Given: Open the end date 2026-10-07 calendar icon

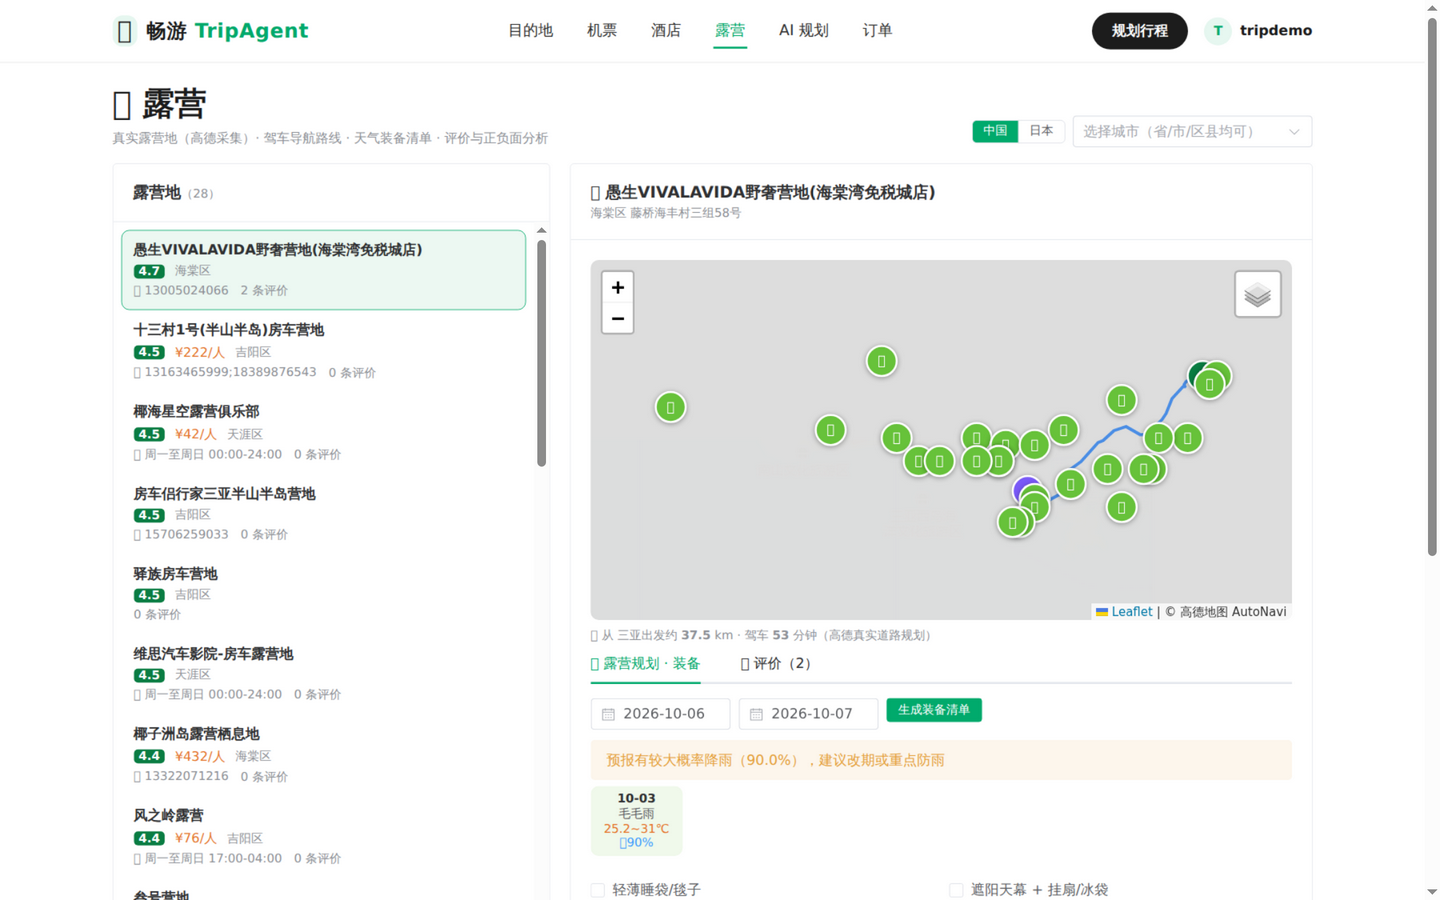Looking at the screenshot, I should click(x=756, y=714).
